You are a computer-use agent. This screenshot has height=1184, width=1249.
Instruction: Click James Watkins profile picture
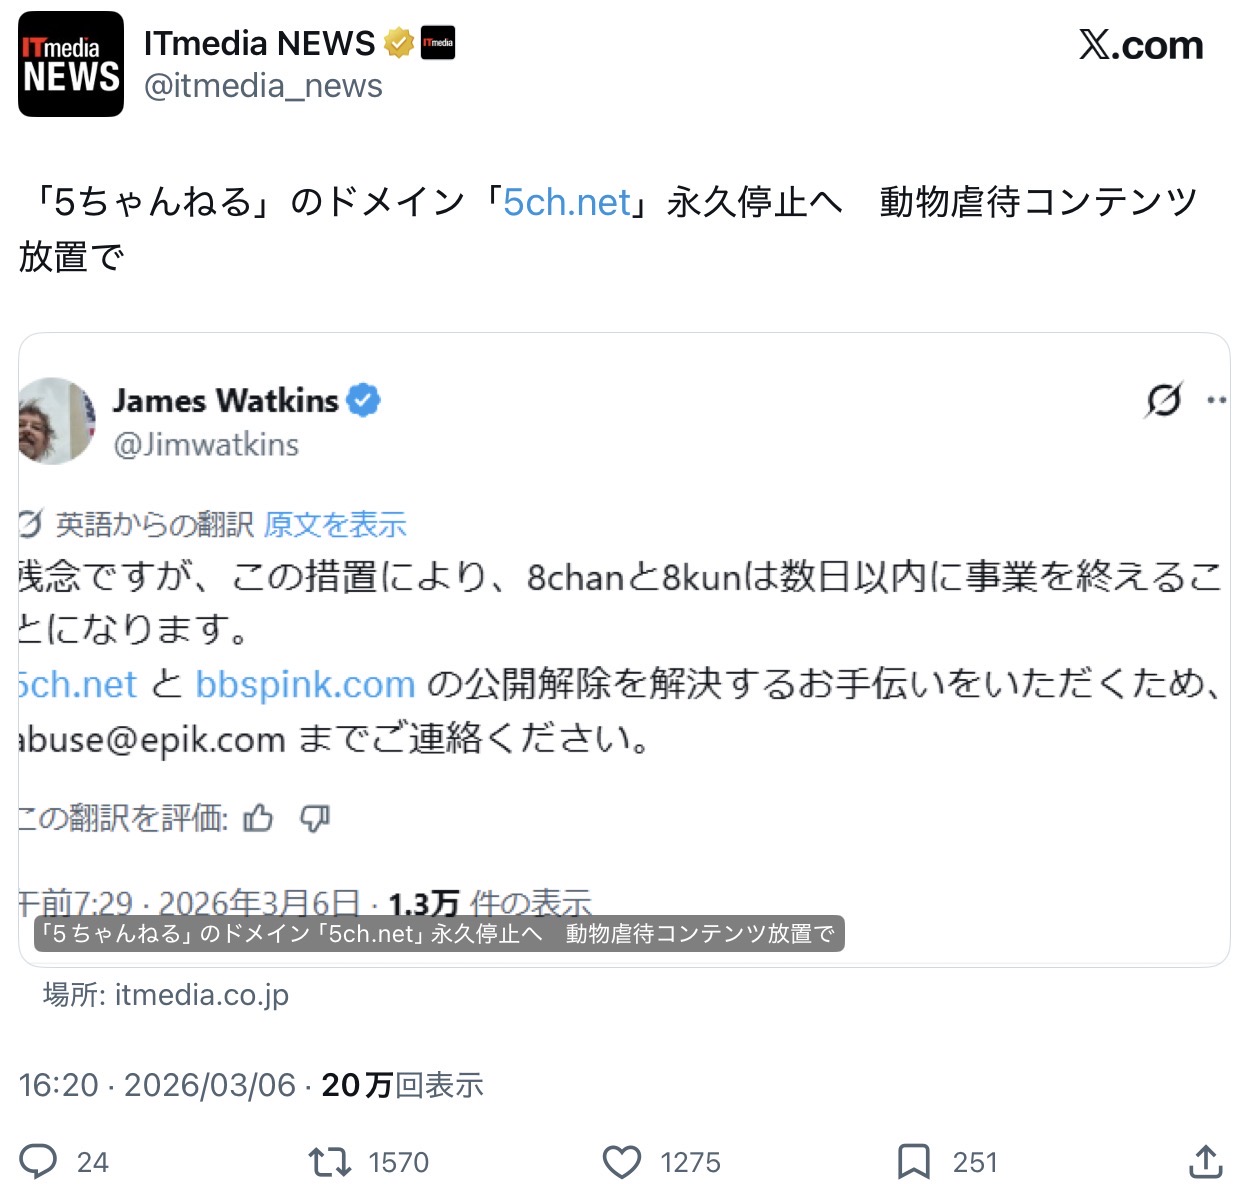(57, 420)
